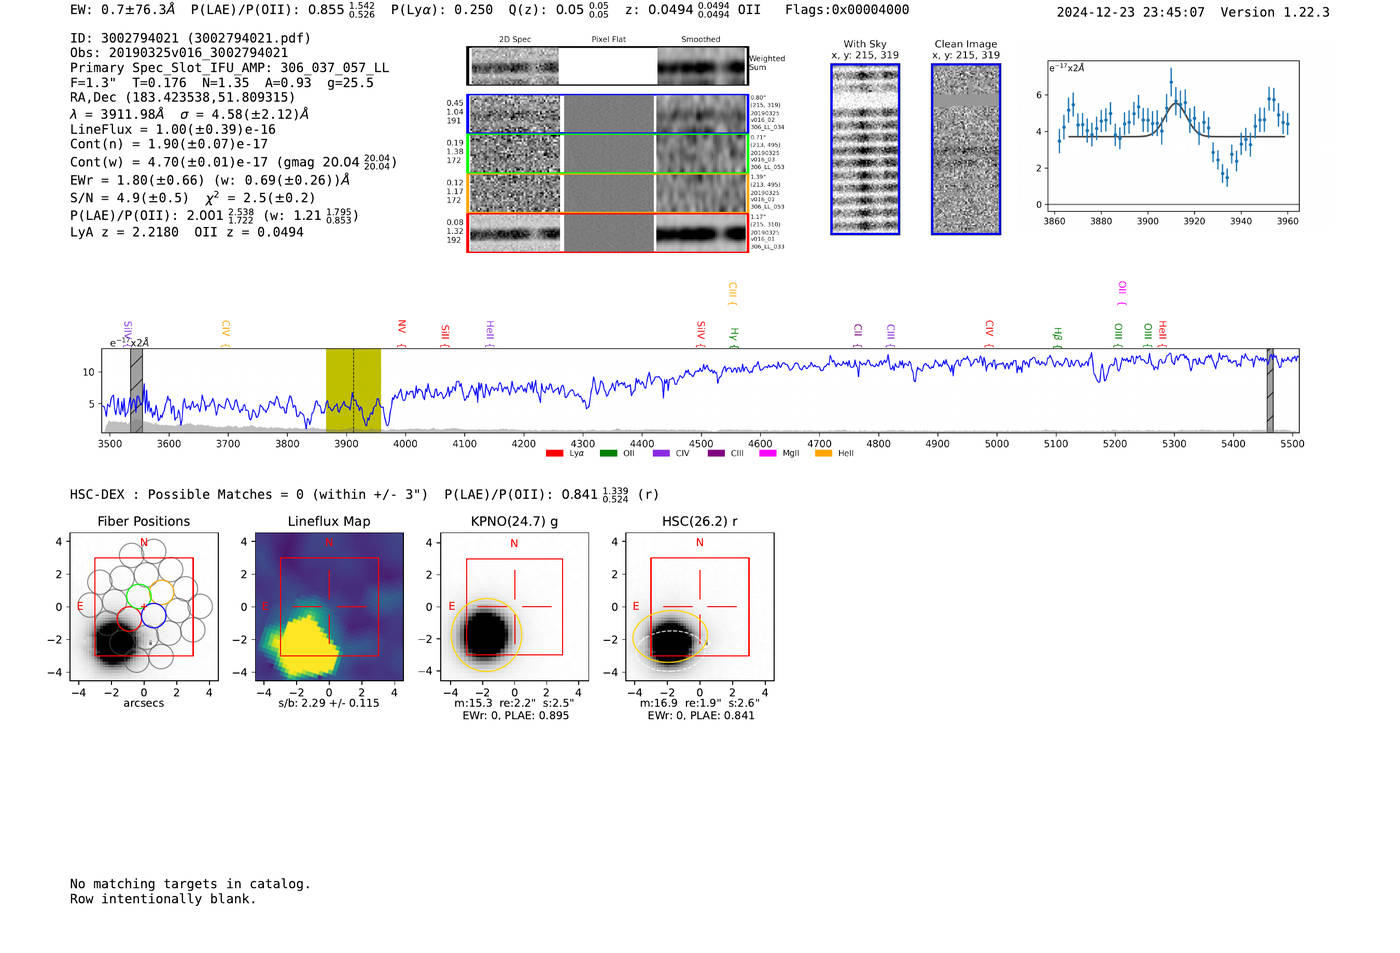Click the violet CIV legend swatch
The height and width of the screenshot is (953, 1400).
(661, 453)
